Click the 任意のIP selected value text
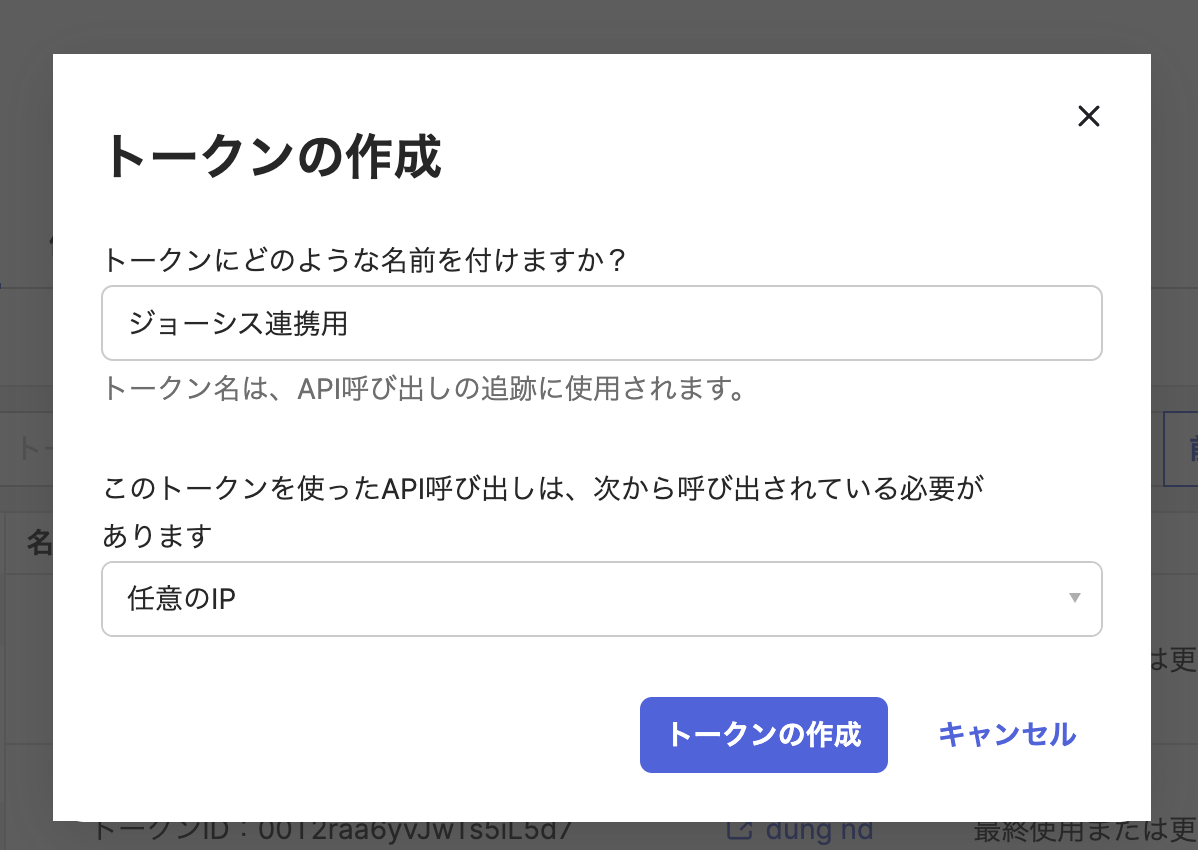 (x=182, y=599)
